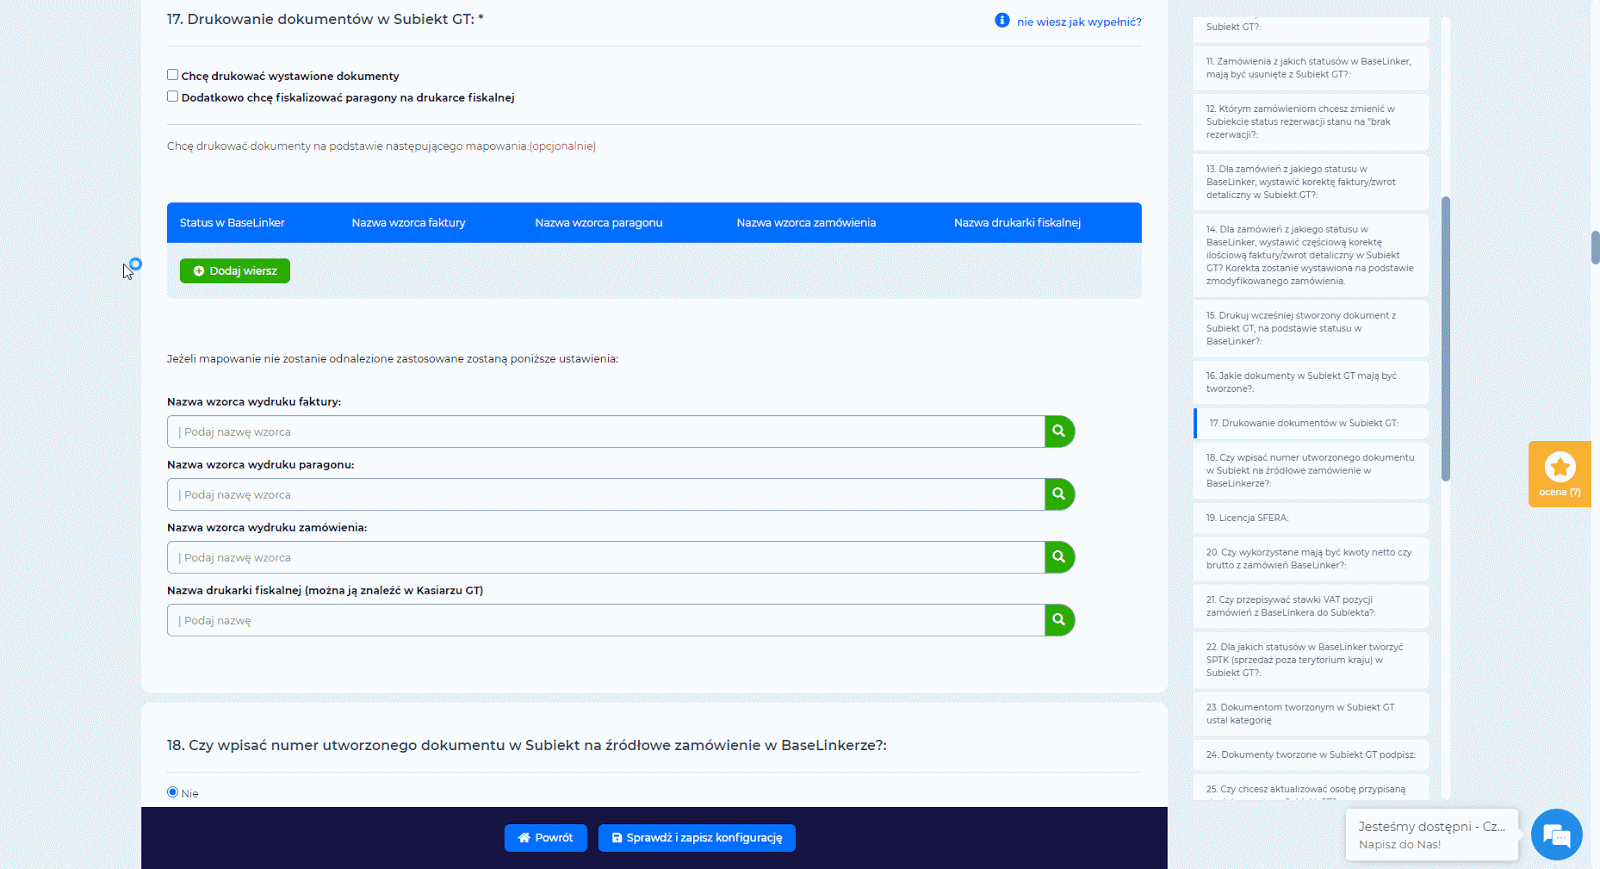
Task: Jump to sidebar item '13. Dla zamówień z jakiego statusu'
Action: pyautogui.click(x=1310, y=182)
